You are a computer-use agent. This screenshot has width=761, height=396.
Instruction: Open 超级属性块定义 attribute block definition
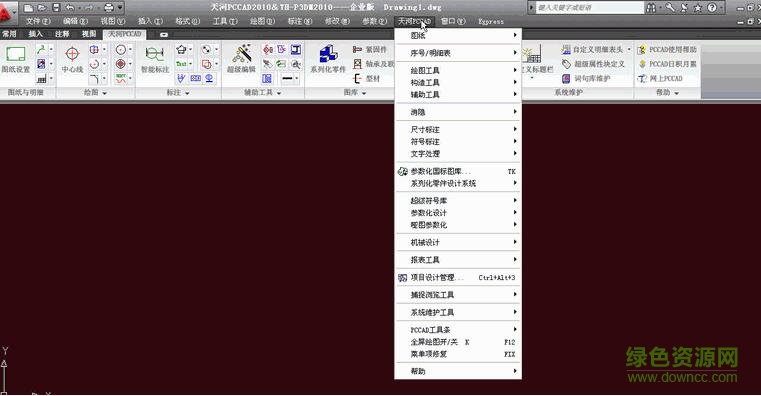pos(593,64)
